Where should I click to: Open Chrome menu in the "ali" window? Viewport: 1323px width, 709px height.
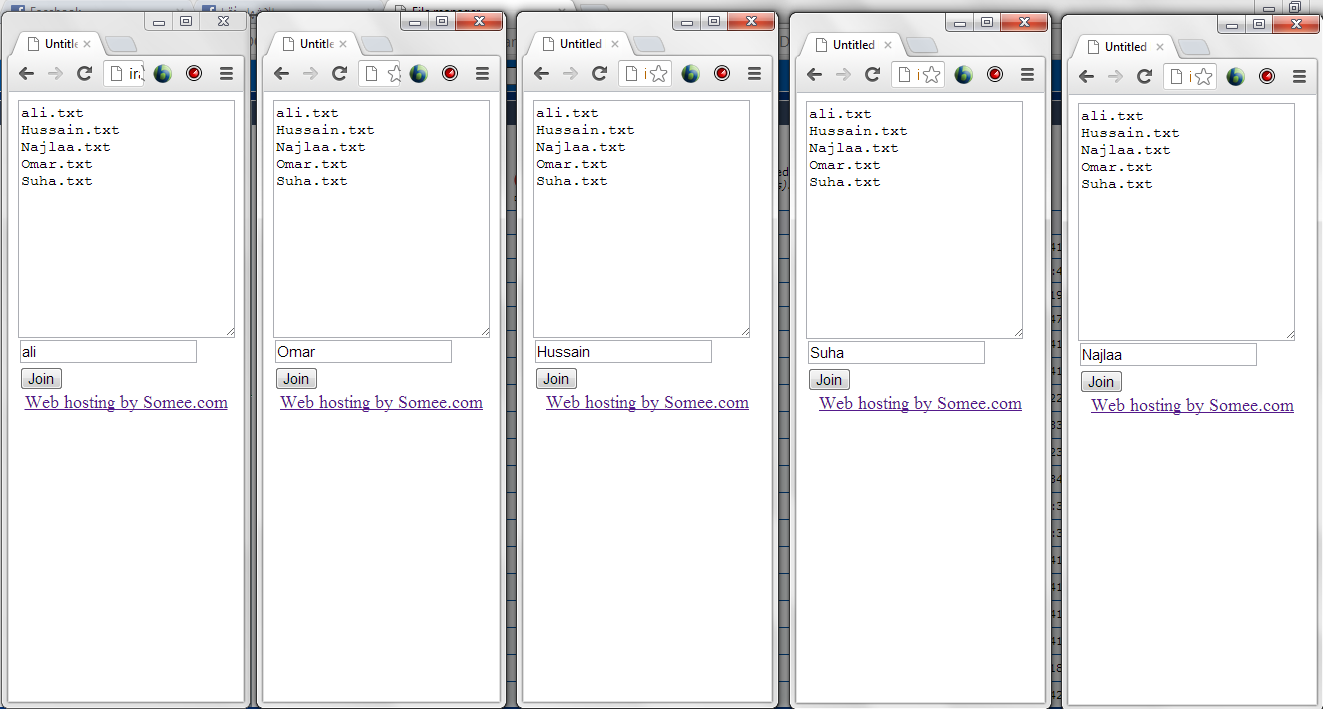coord(226,74)
